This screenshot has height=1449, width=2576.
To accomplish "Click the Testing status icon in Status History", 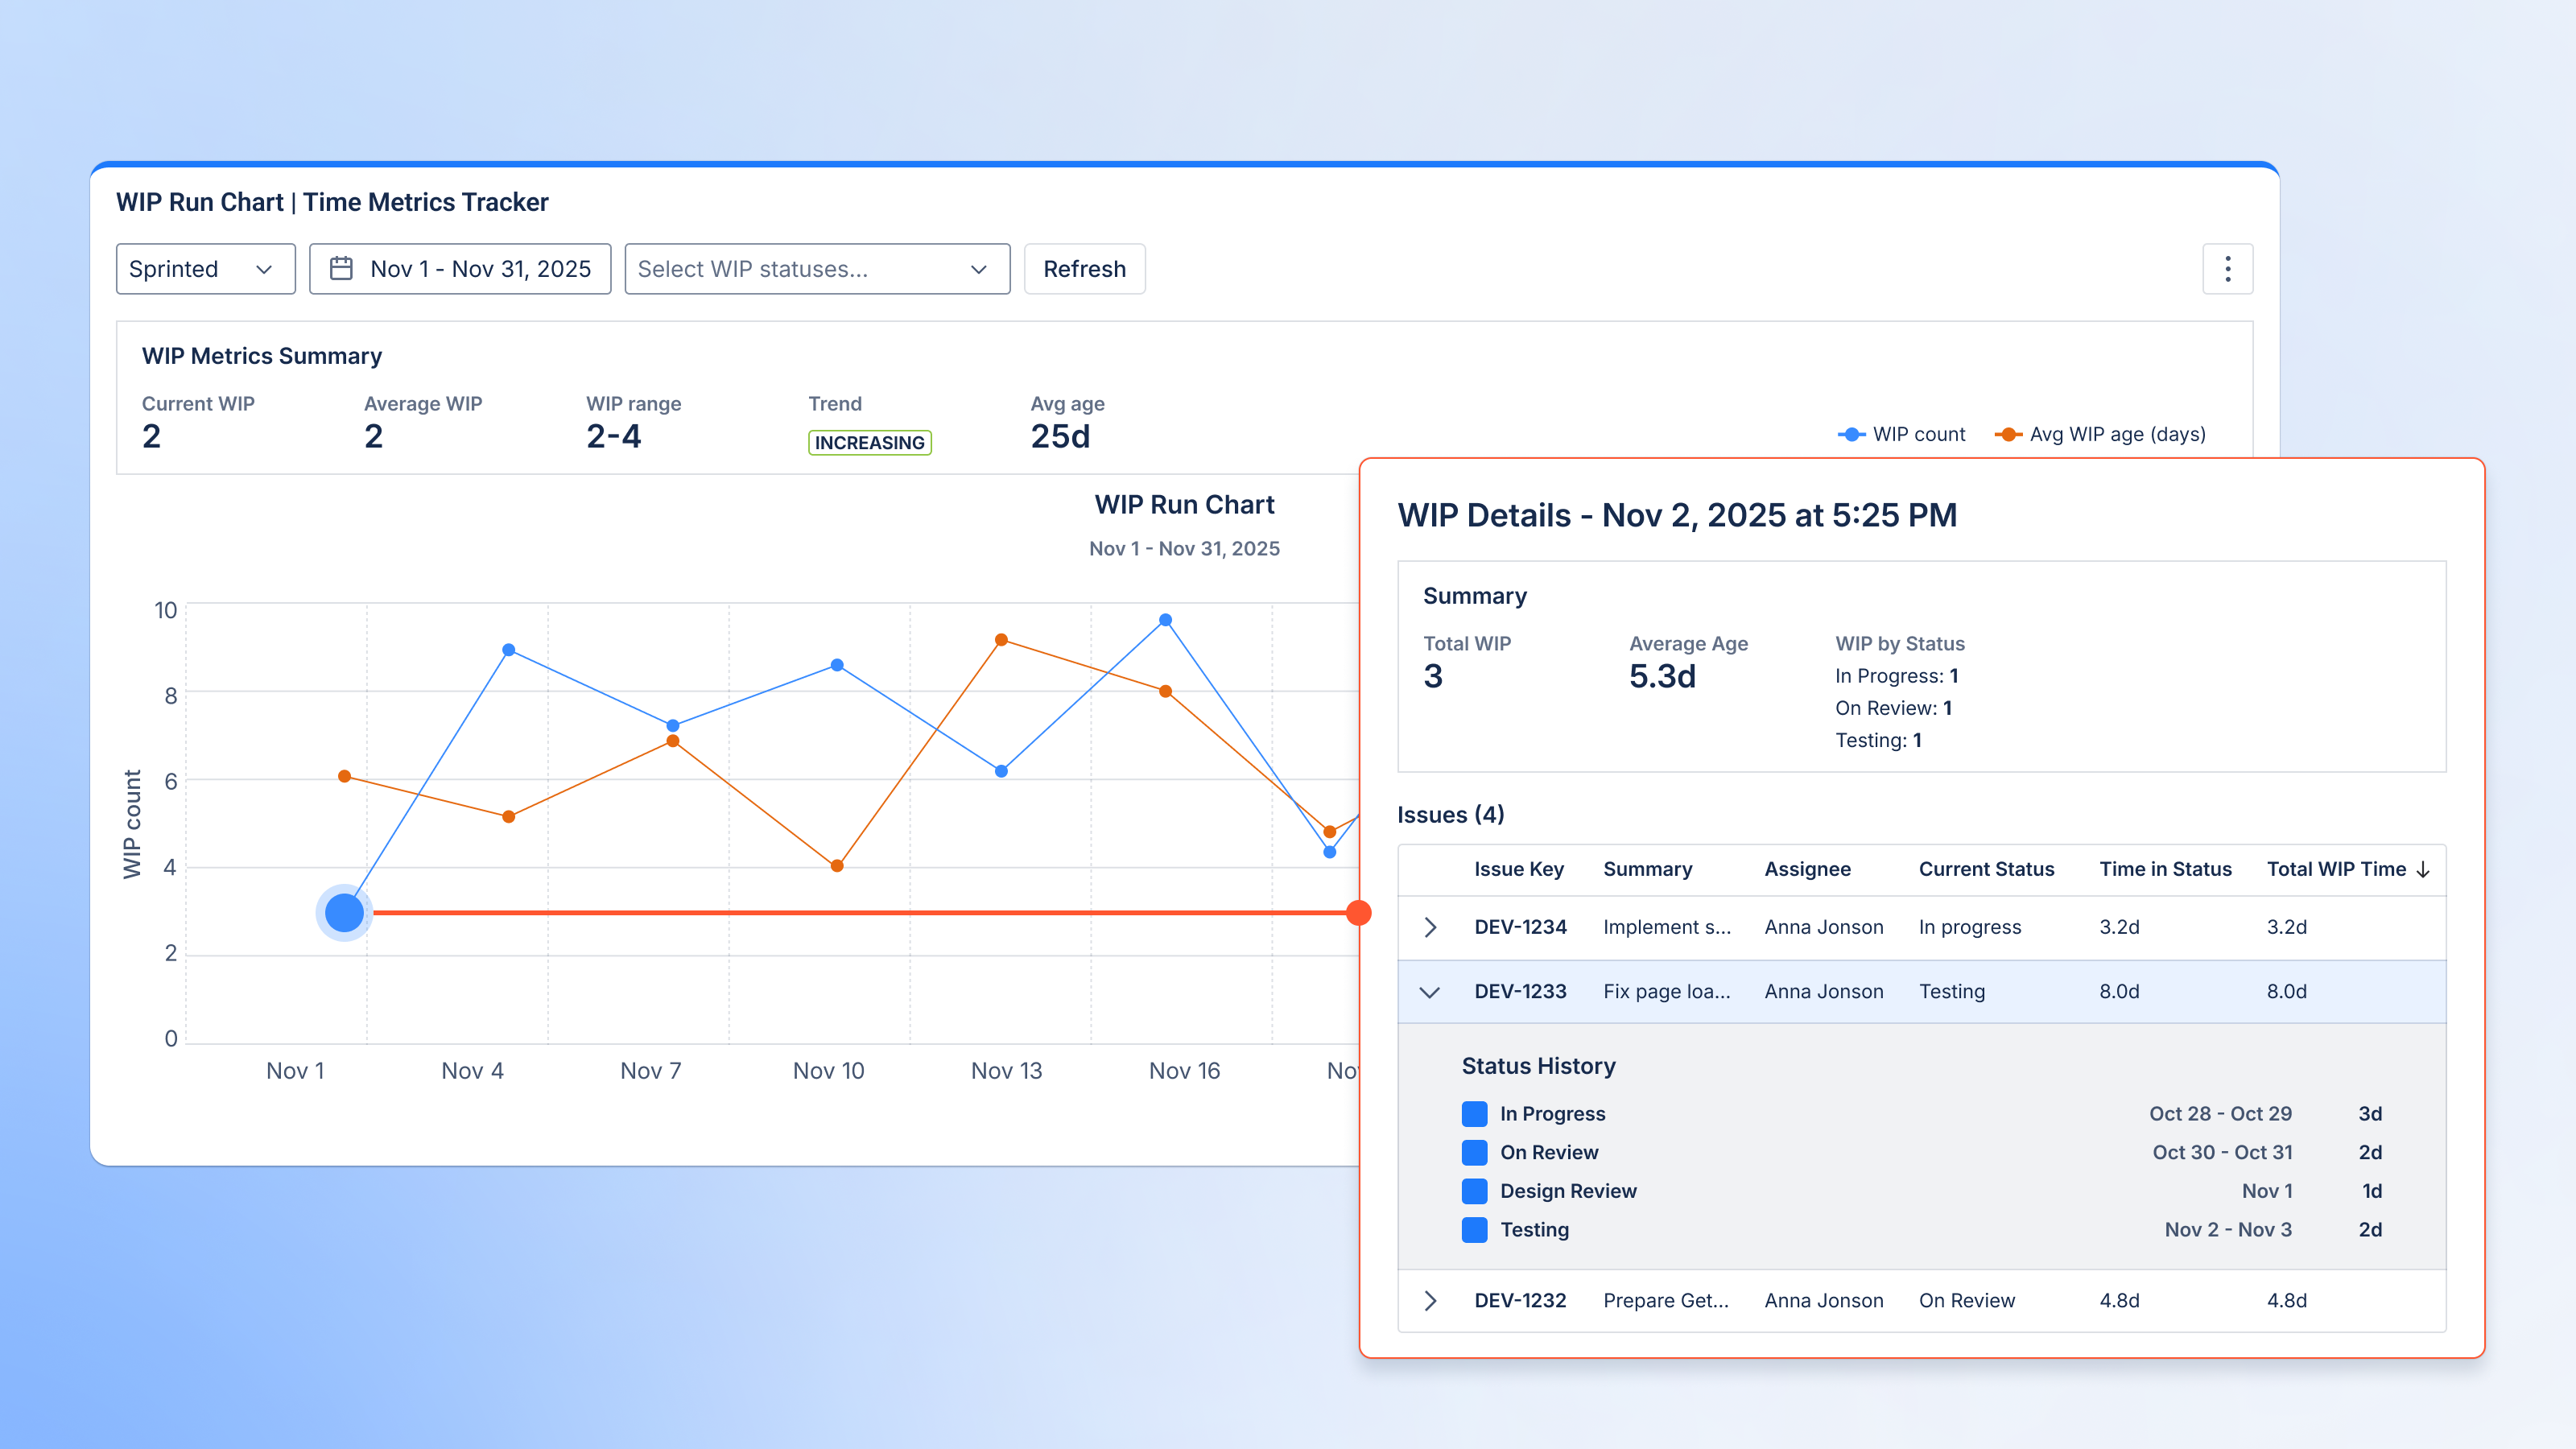I will click(1474, 1230).
